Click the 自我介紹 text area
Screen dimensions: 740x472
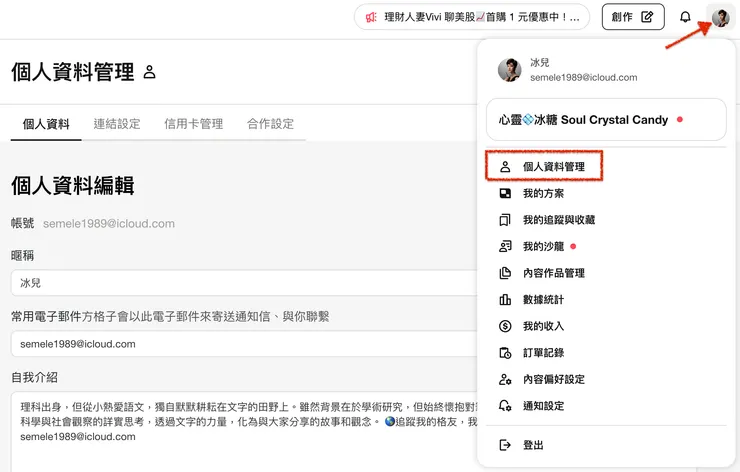pyautogui.click(x=245, y=431)
